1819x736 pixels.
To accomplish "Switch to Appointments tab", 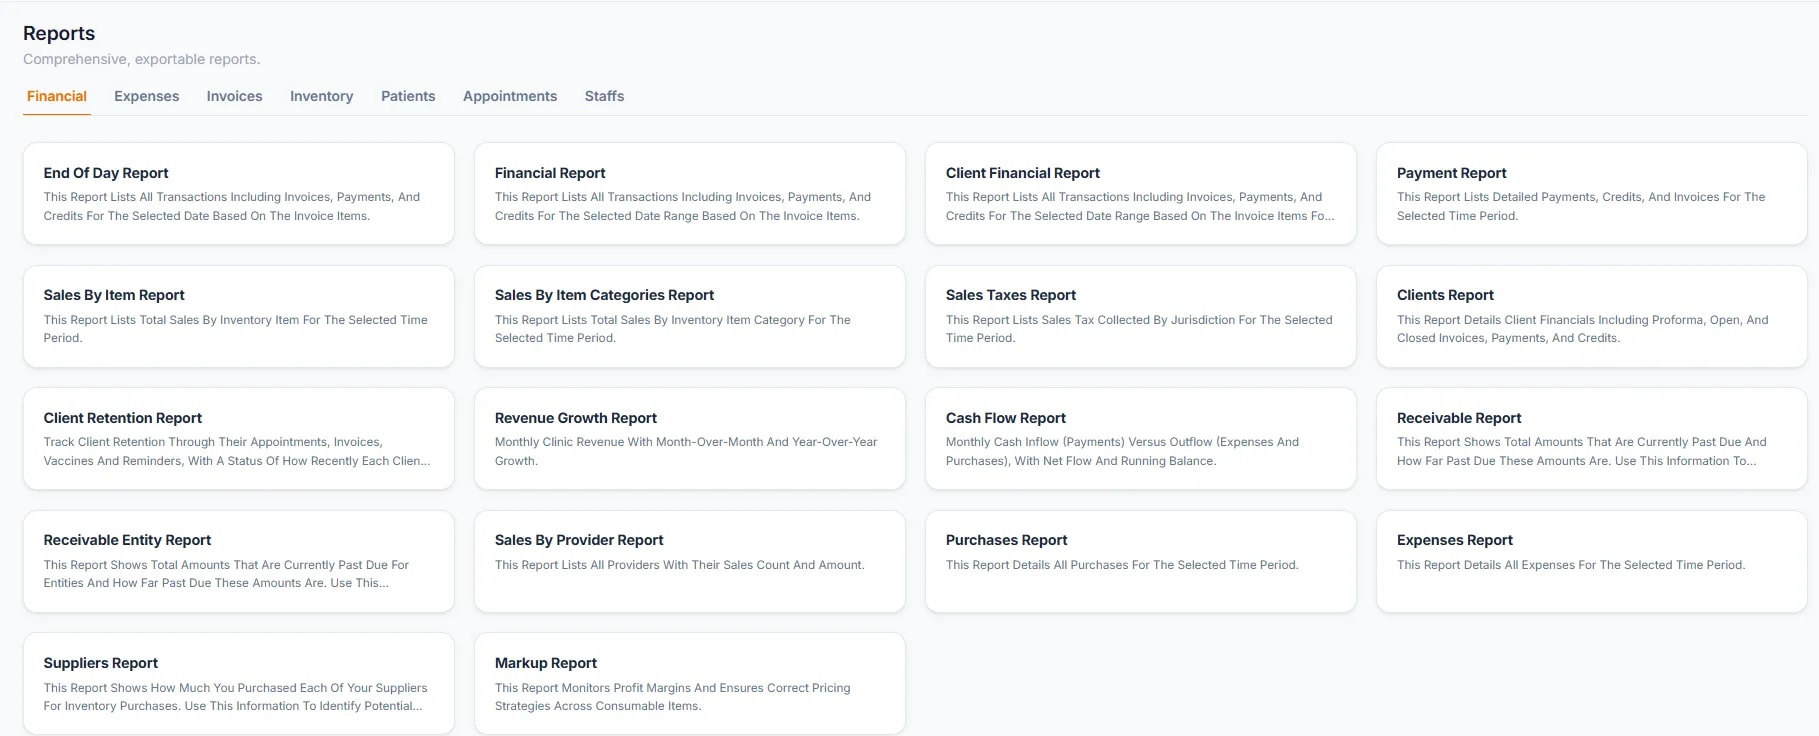I will click(x=510, y=96).
